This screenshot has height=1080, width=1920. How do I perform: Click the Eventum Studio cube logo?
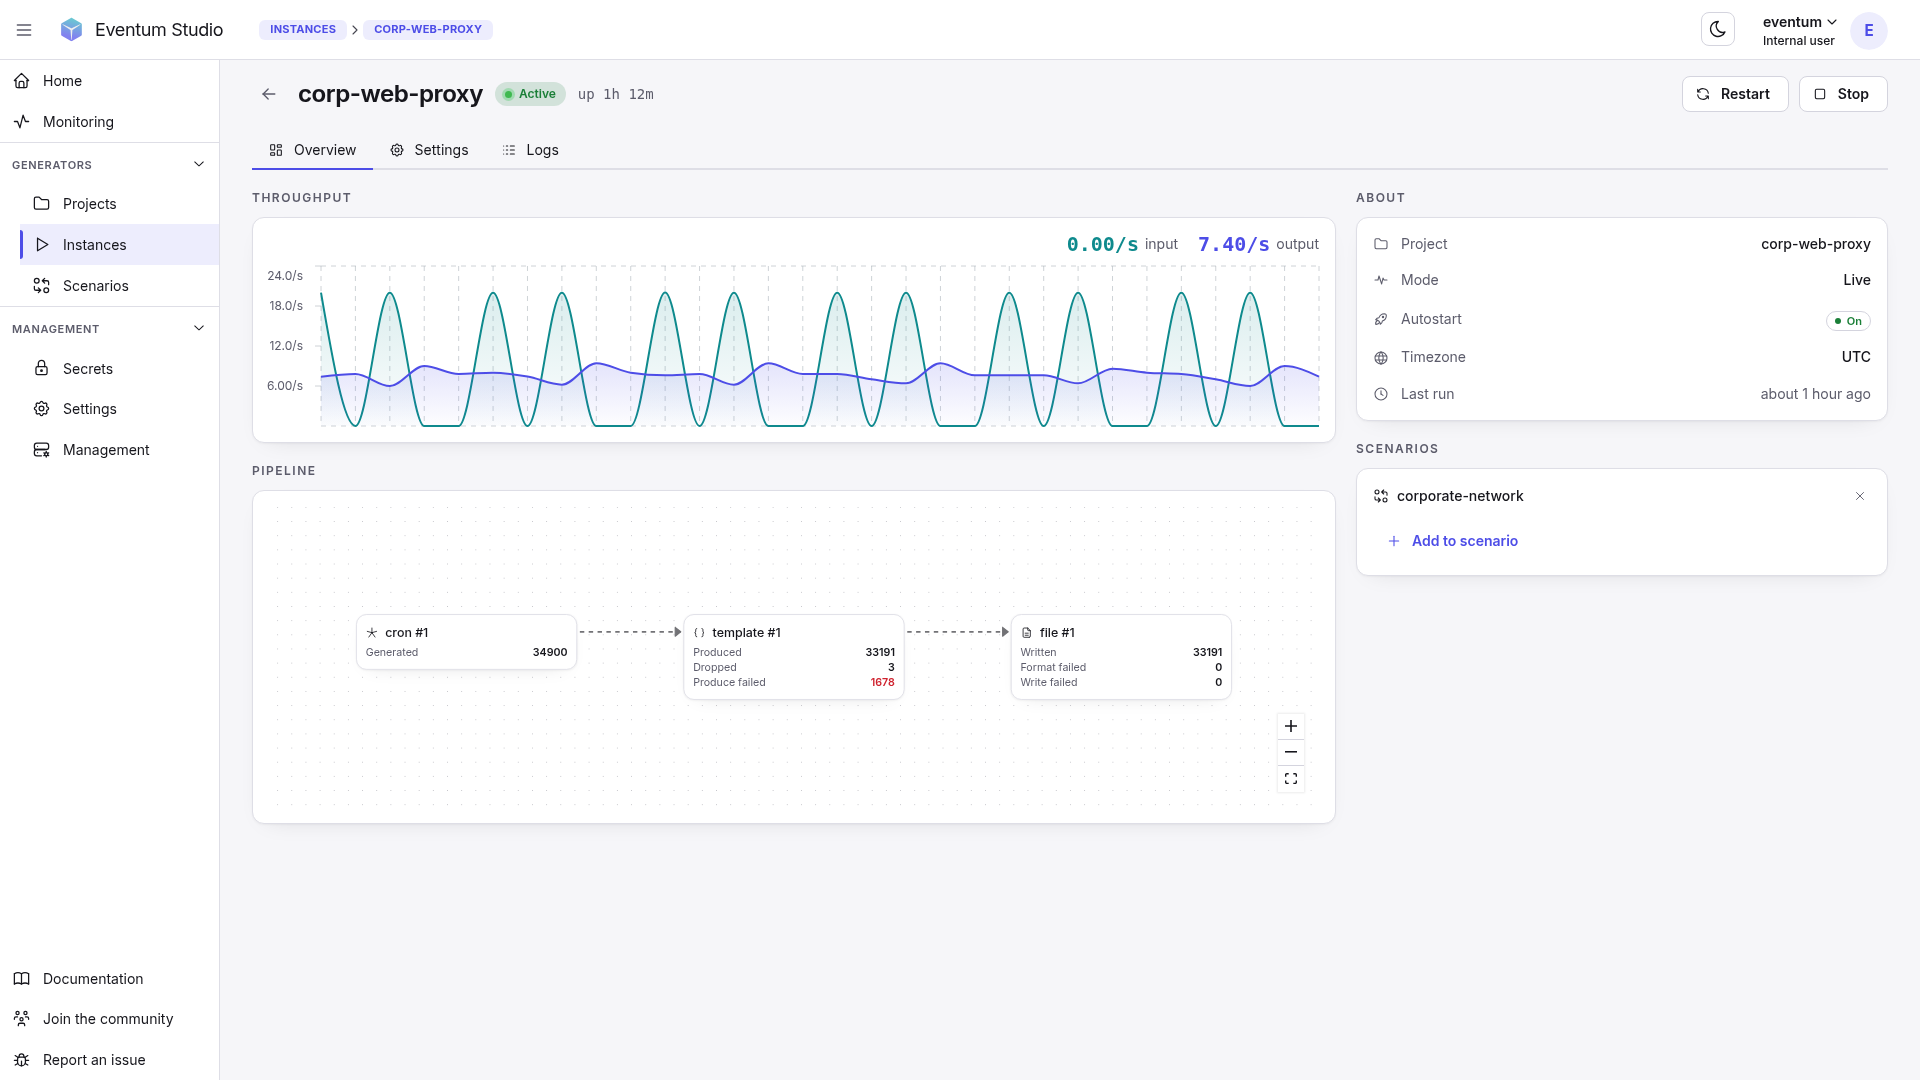(71, 30)
